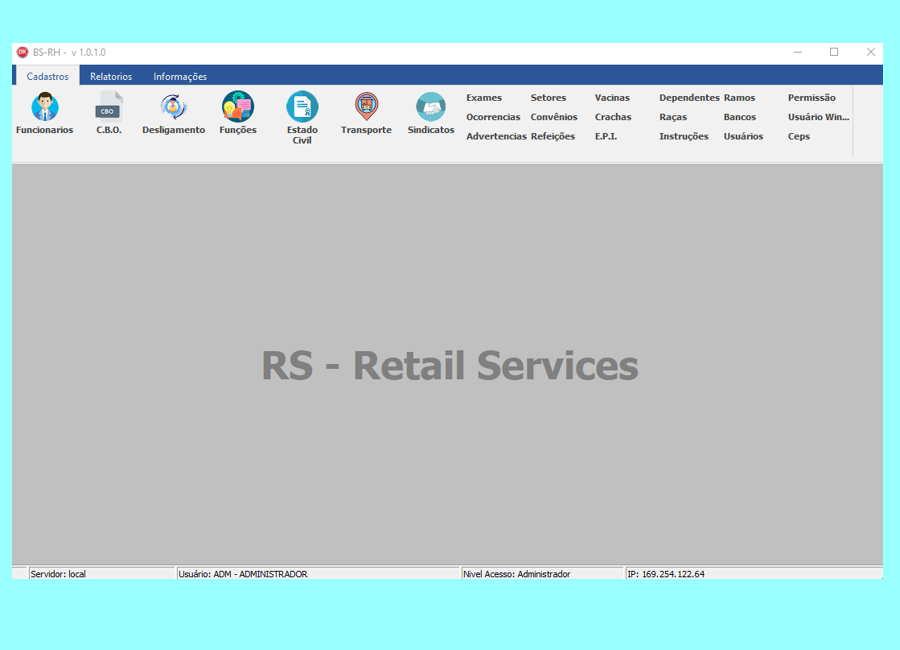The height and width of the screenshot is (650, 900).
Task: Switch to the Relatorios tab
Action: pos(111,76)
